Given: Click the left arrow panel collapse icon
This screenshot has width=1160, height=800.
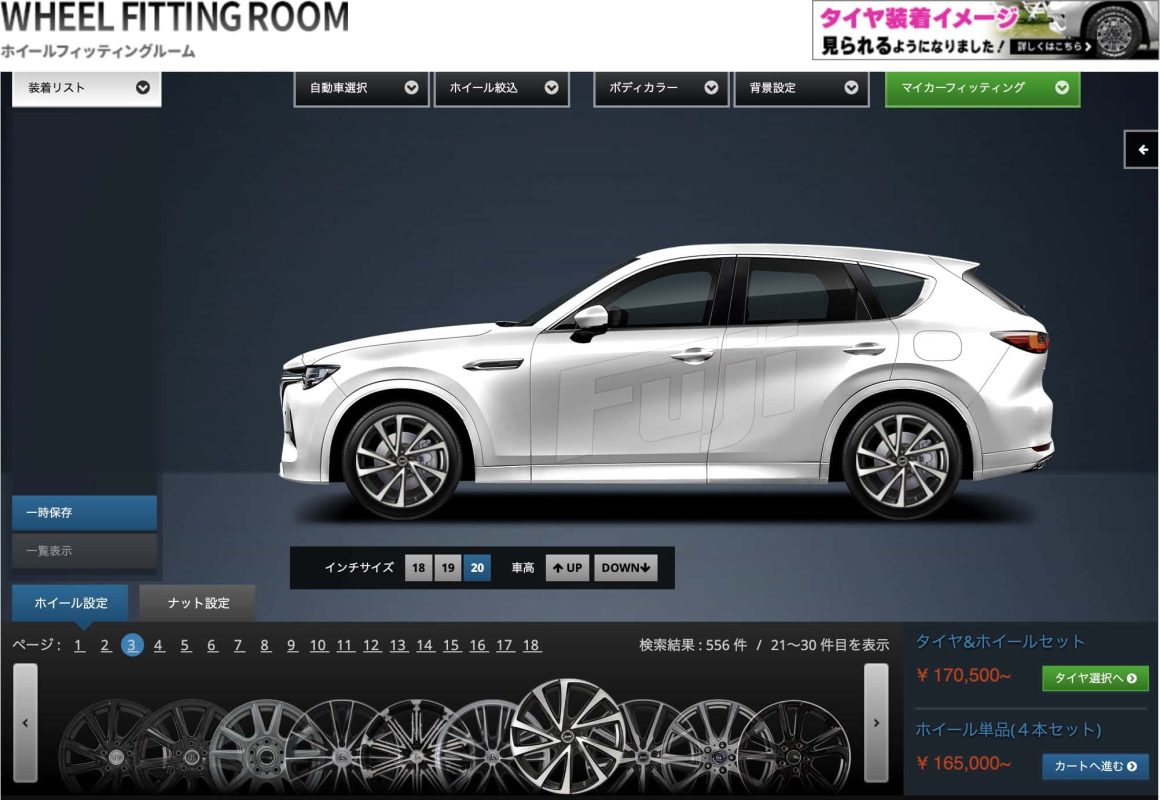Looking at the screenshot, I should click(x=1141, y=150).
